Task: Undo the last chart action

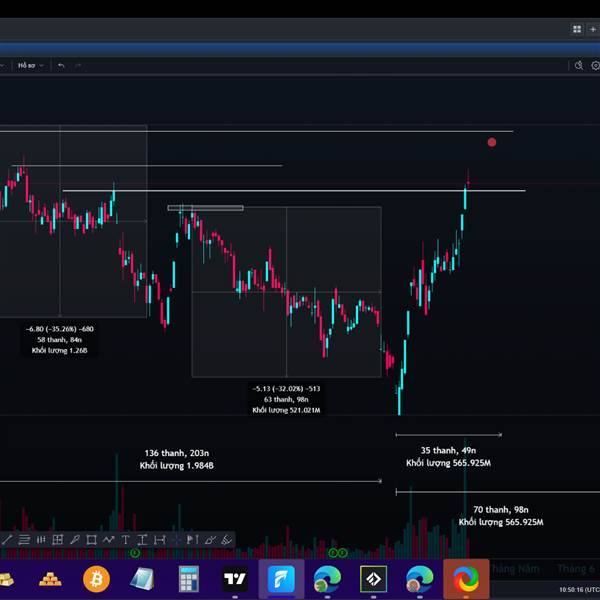Action: click(61, 65)
